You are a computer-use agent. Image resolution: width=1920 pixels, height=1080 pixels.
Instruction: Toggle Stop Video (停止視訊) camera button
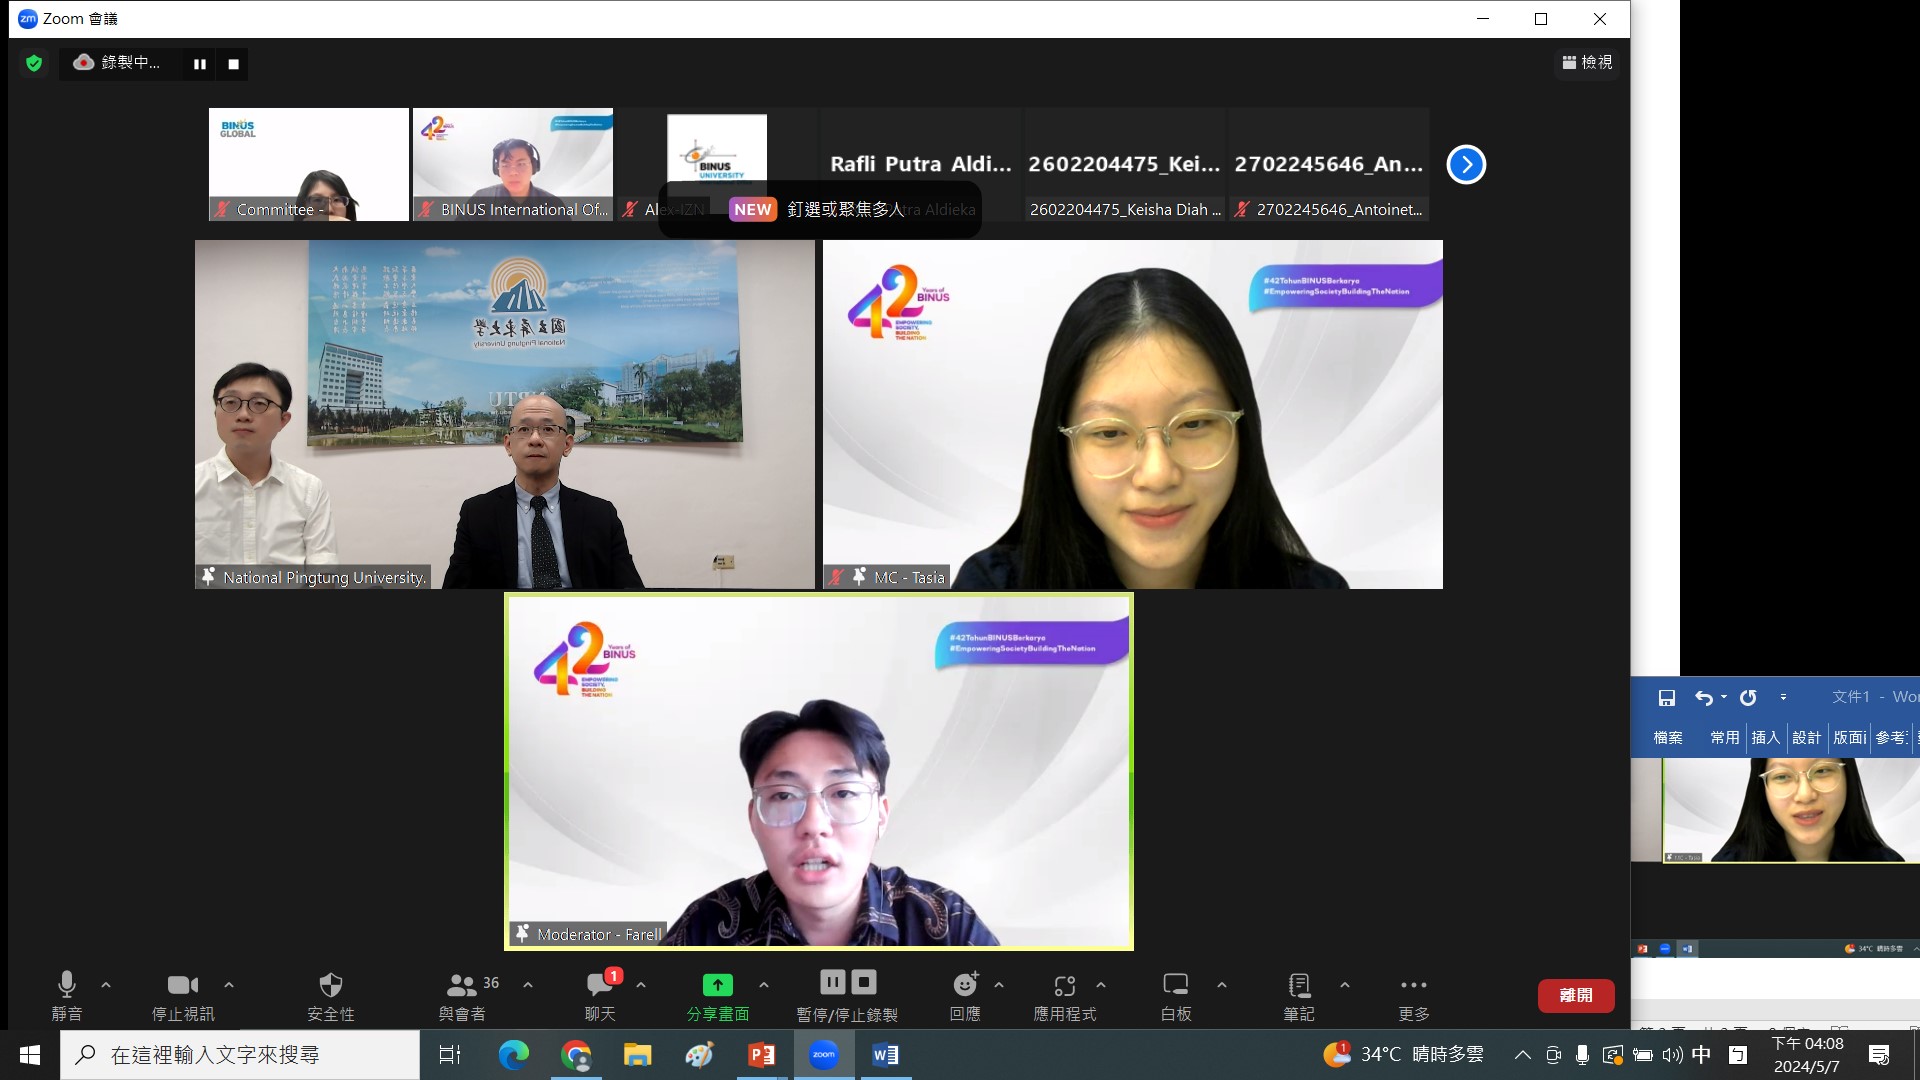coord(182,985)
